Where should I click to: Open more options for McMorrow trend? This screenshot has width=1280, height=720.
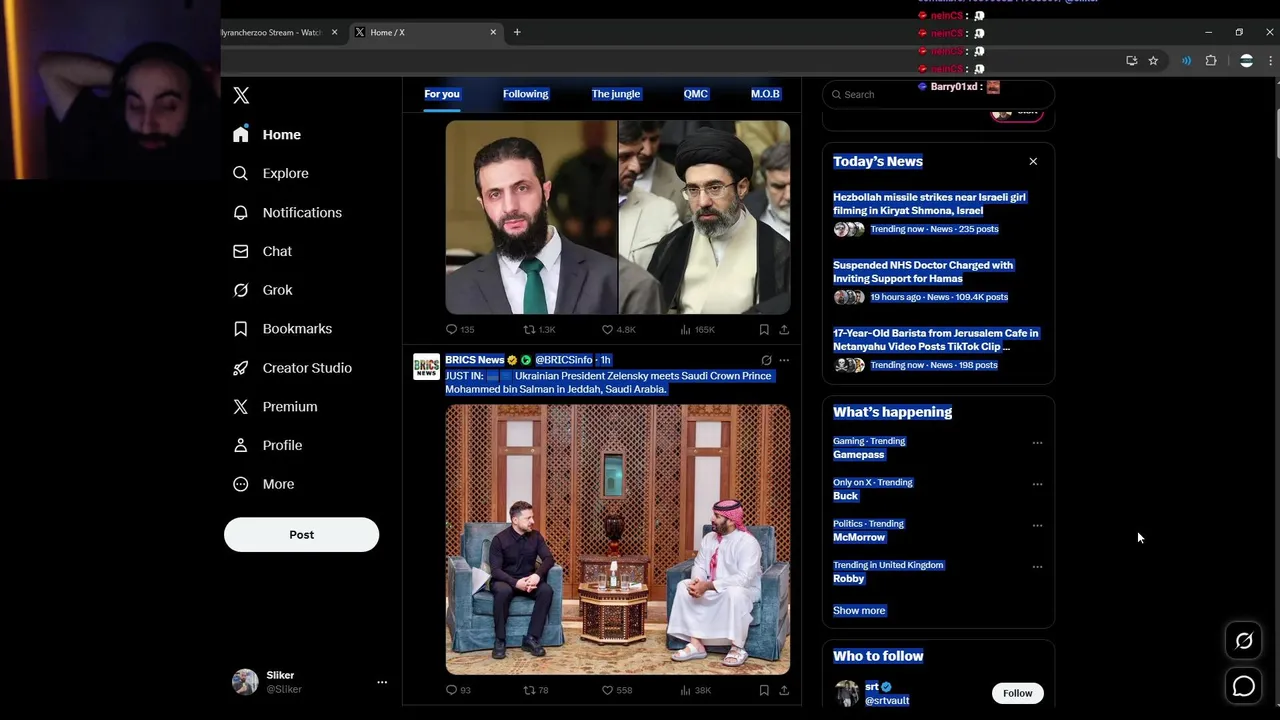(x=1037, y=525)
